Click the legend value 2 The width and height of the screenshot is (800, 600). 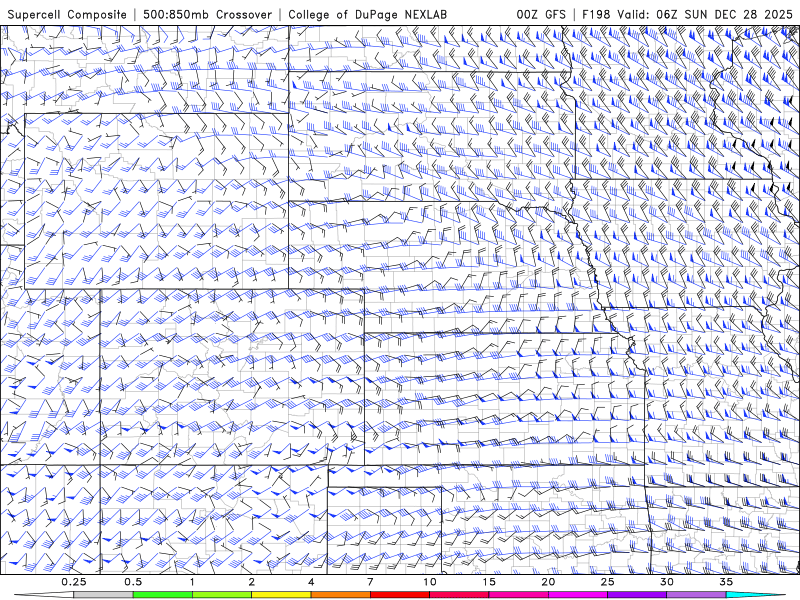click(x=252, y=582)
